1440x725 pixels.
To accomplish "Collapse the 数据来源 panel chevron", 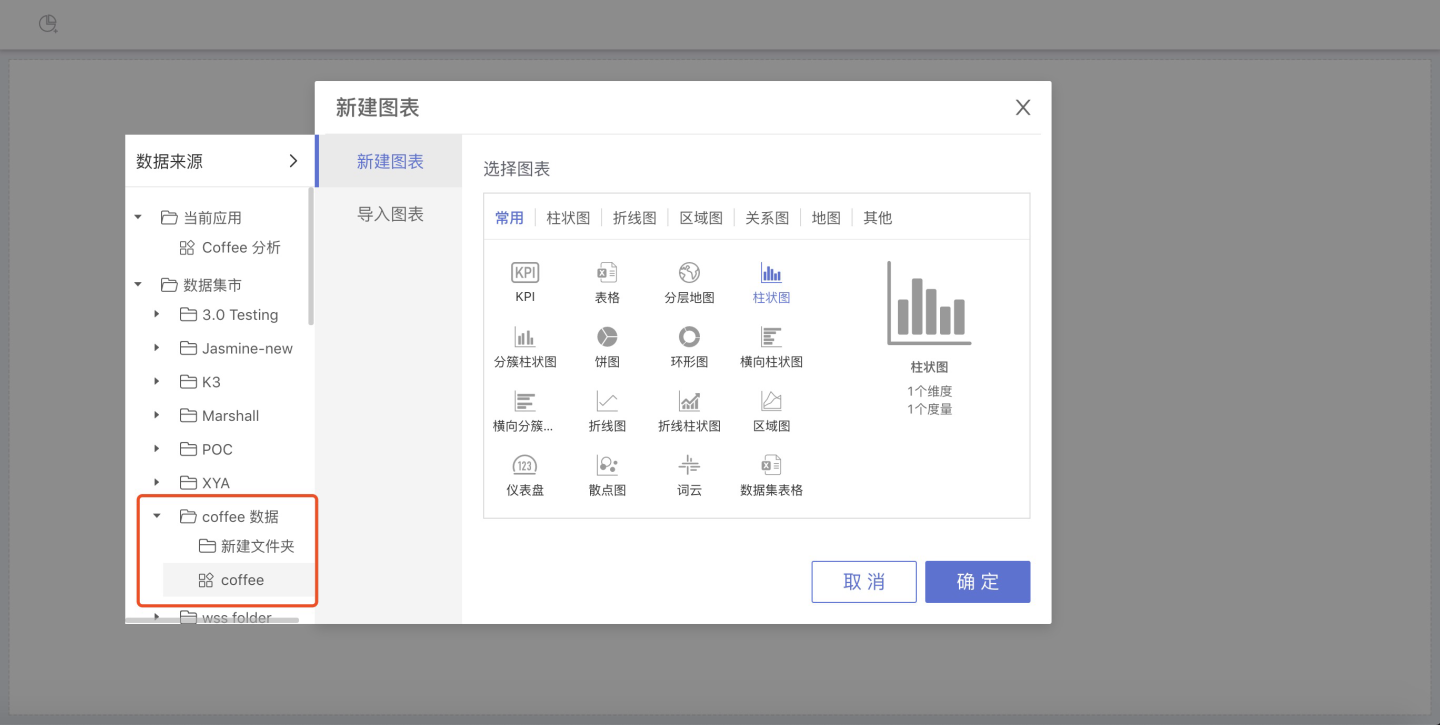I will [x=293, y=161].
